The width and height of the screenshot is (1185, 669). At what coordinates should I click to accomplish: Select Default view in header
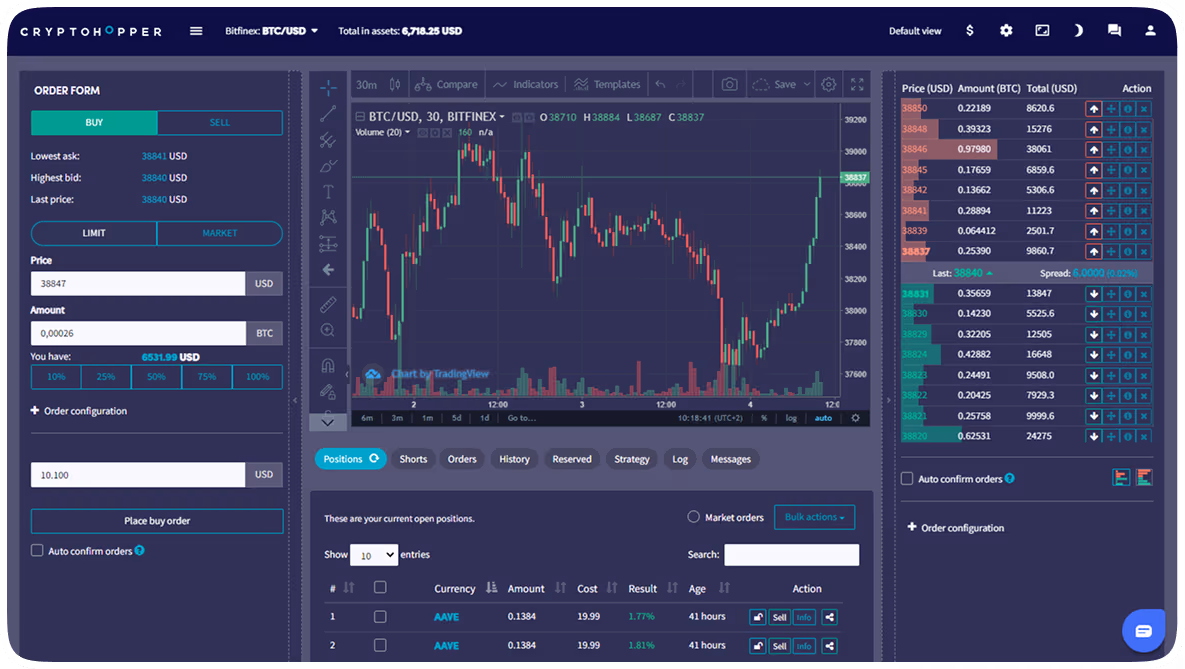[915, 31]
